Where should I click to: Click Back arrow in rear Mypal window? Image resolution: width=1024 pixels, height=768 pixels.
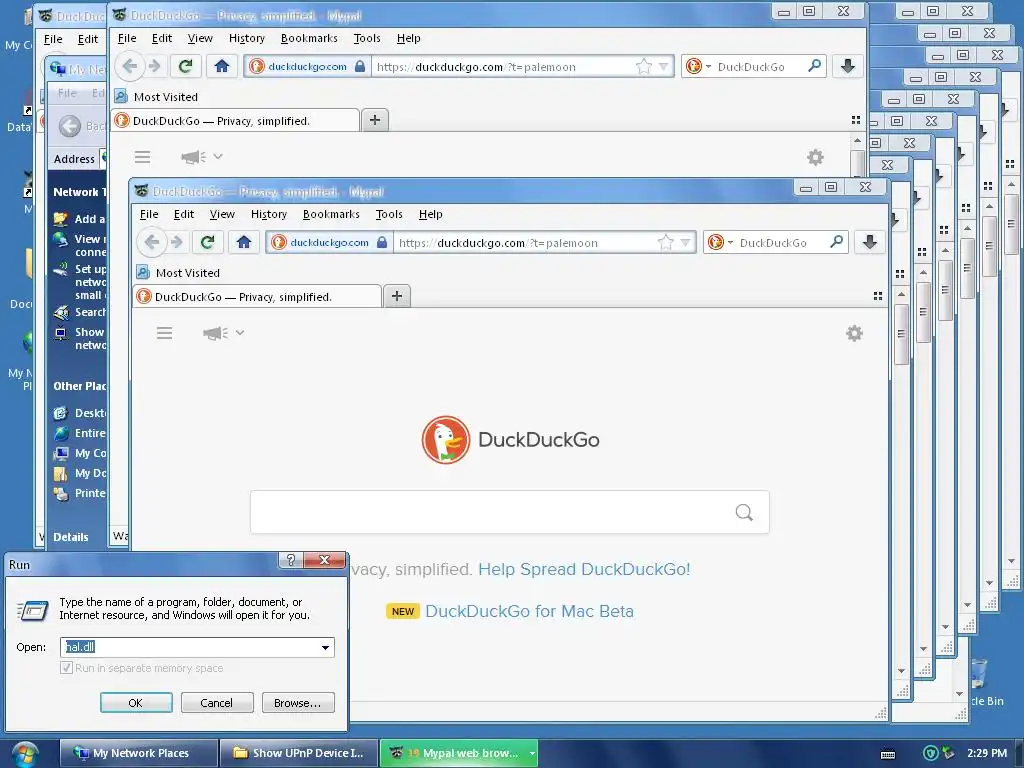[129, 66]
